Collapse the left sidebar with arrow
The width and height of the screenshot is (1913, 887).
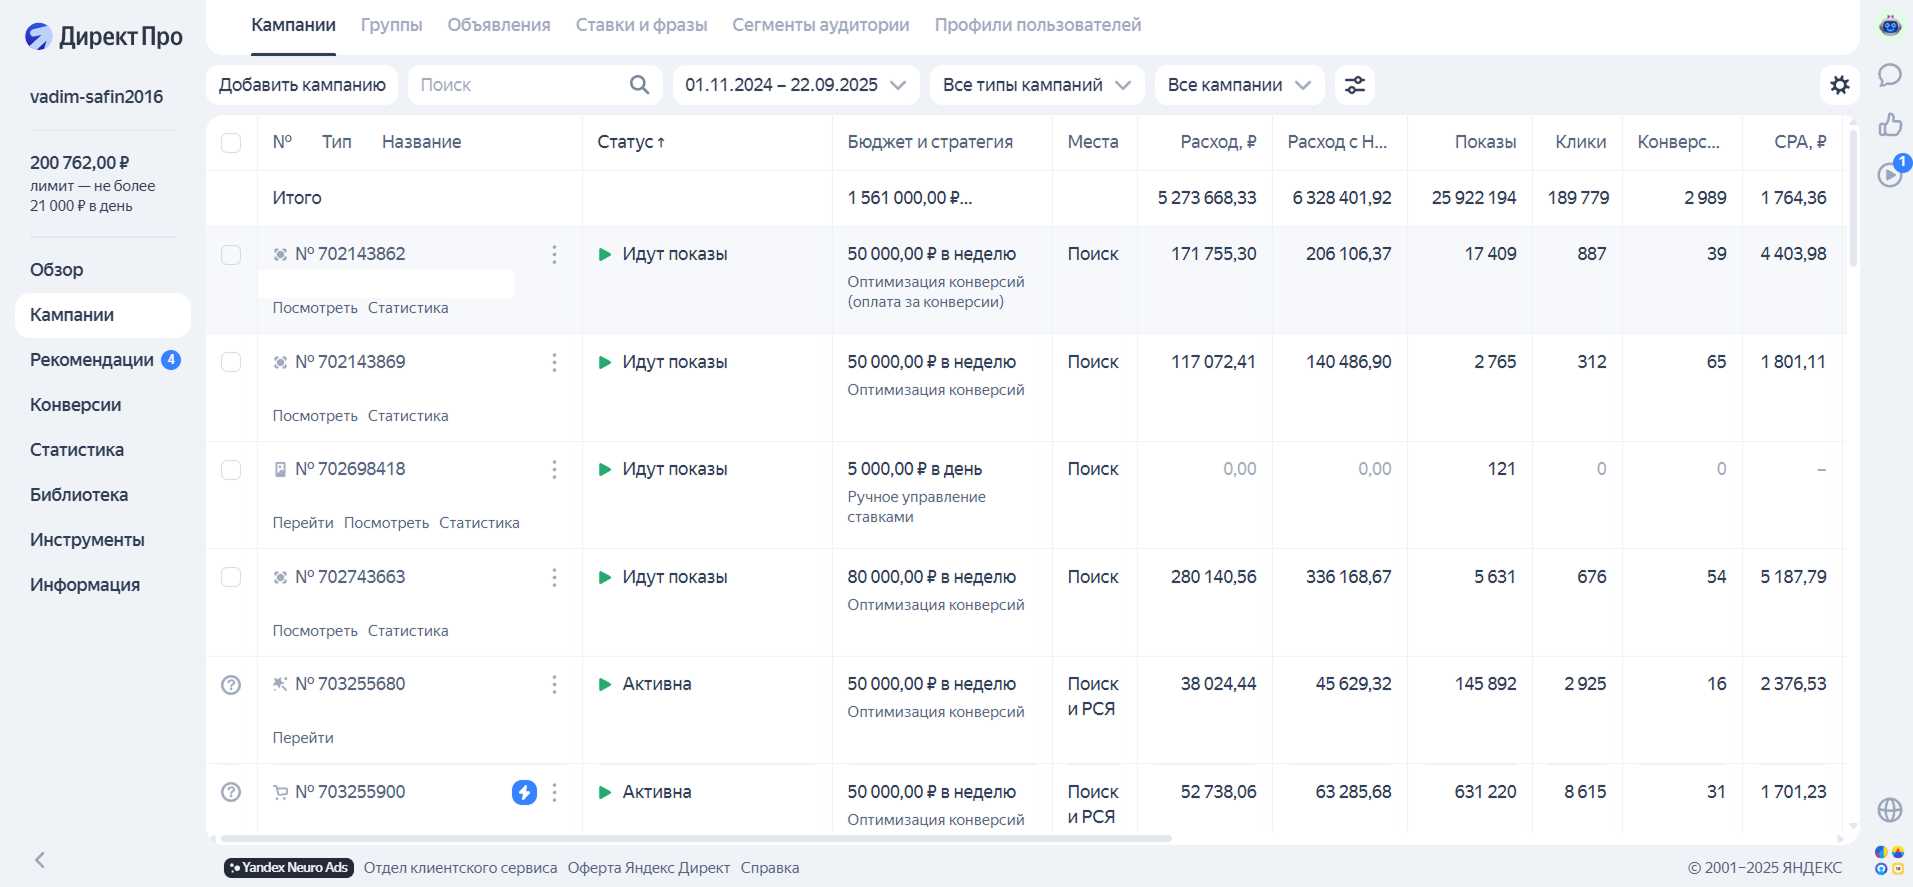pos(40,860)
